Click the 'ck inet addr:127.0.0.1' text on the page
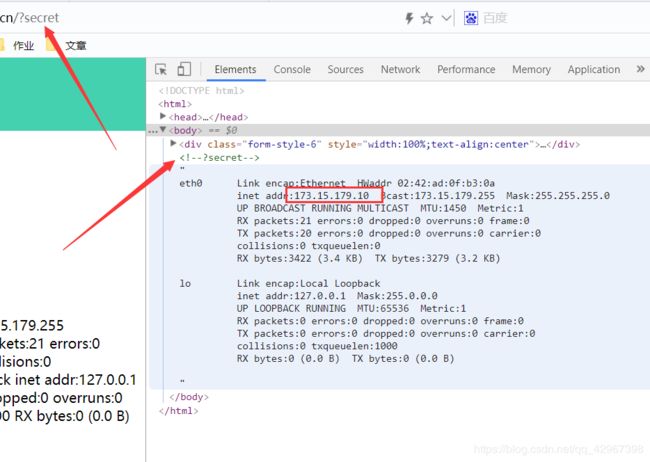 [x=68, y=379]
